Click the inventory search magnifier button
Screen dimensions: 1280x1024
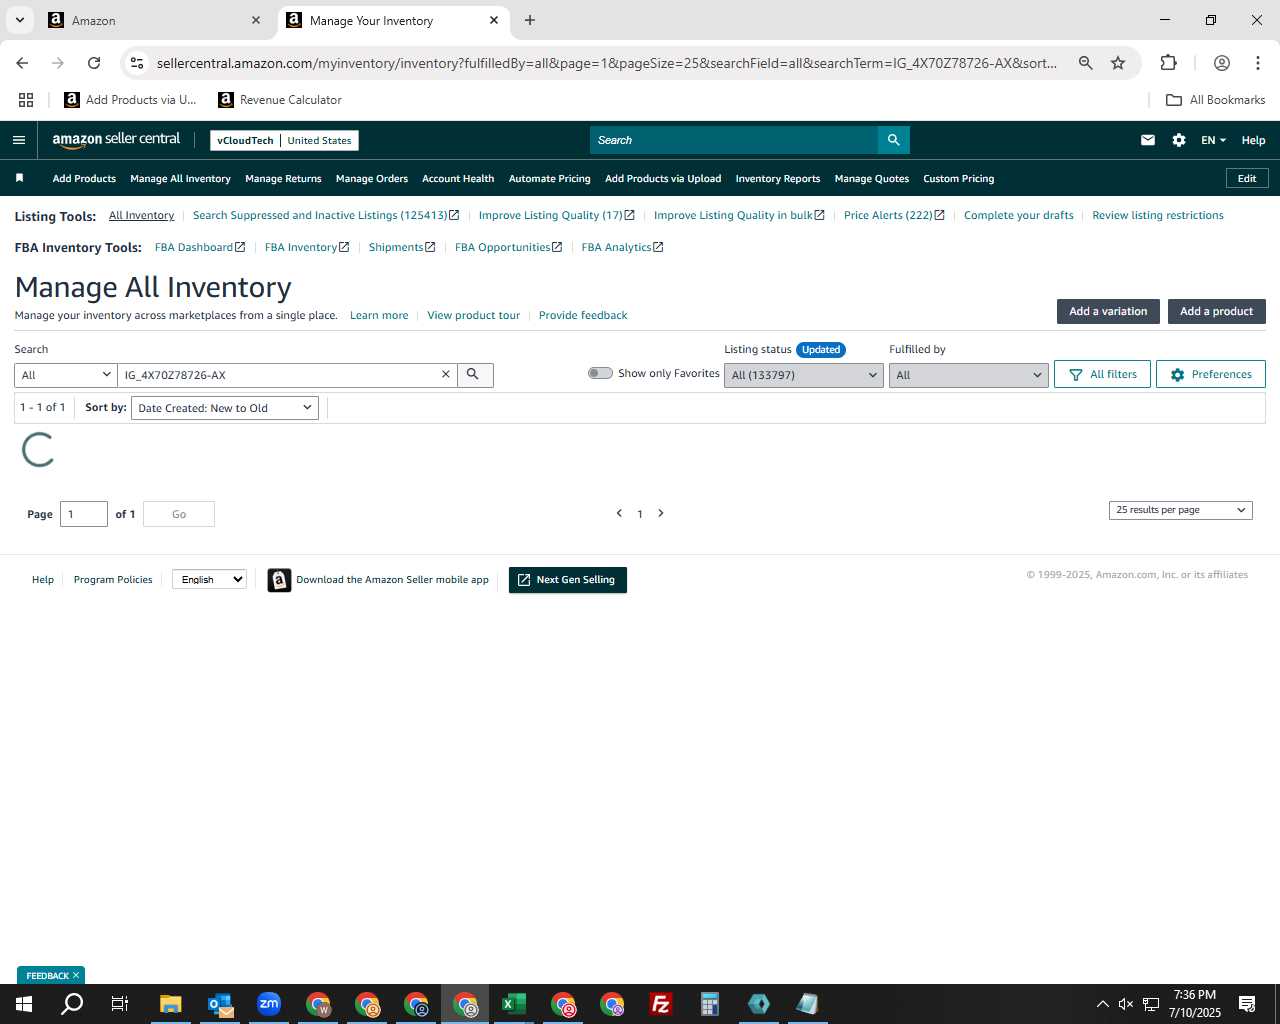474,375
